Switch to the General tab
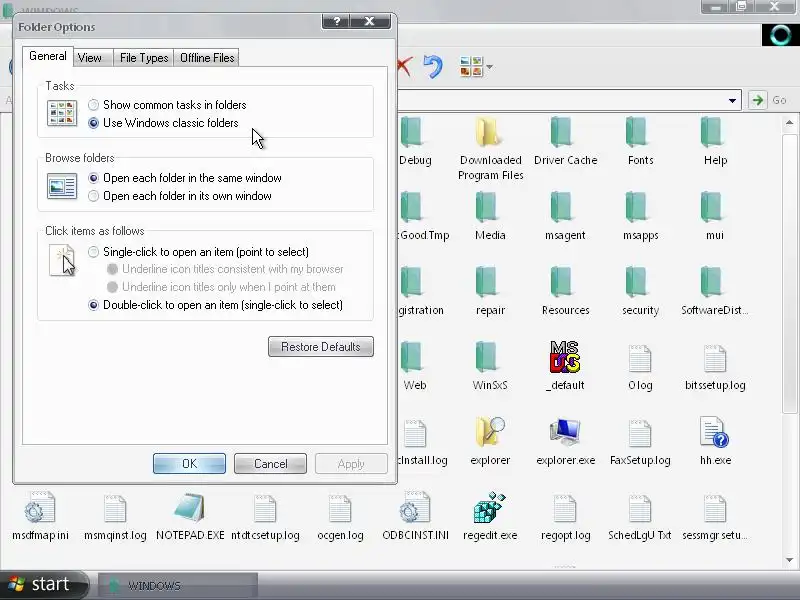The image size is (800, 600). point(47,56)
